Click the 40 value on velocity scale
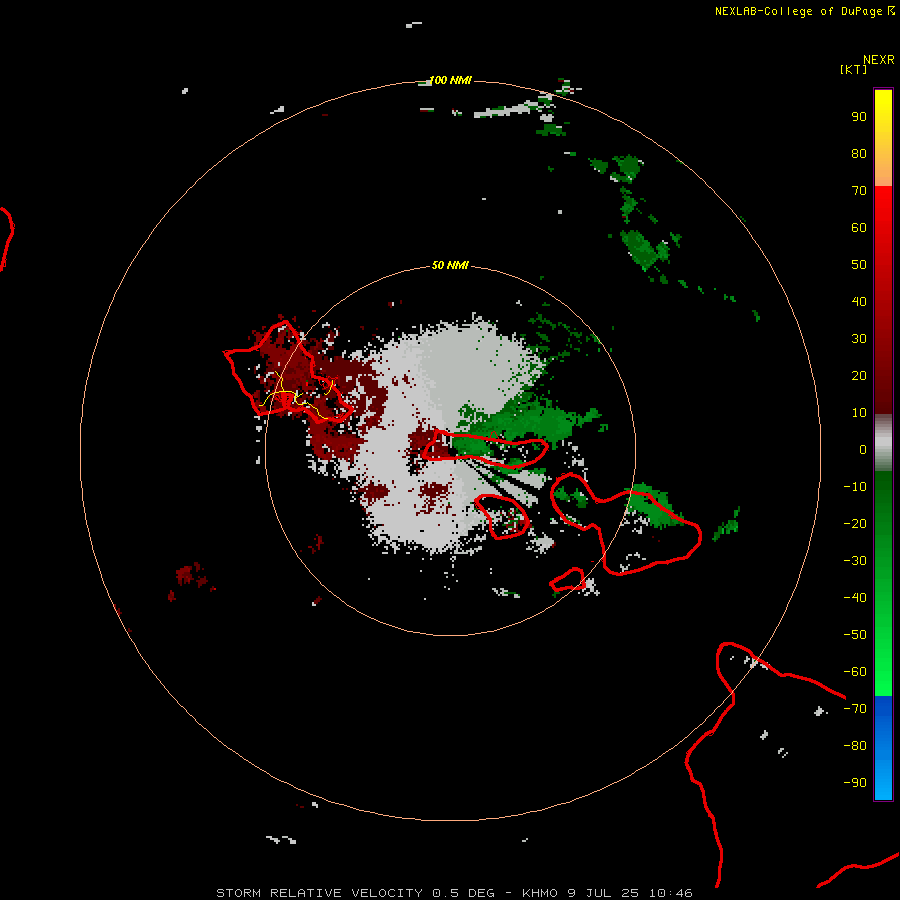 [859, 301]
